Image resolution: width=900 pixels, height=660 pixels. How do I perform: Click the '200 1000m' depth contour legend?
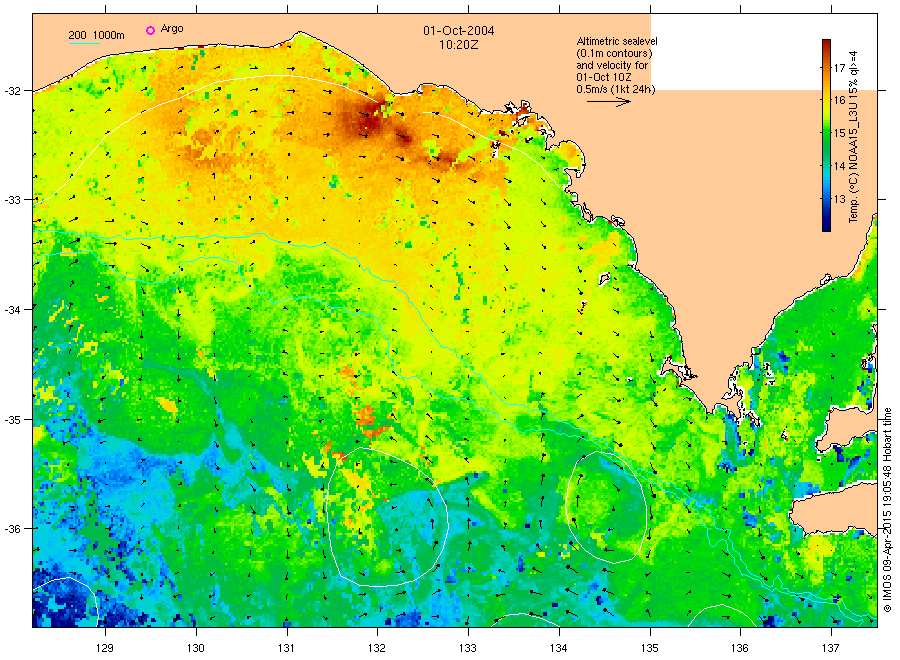click(96, 36)
